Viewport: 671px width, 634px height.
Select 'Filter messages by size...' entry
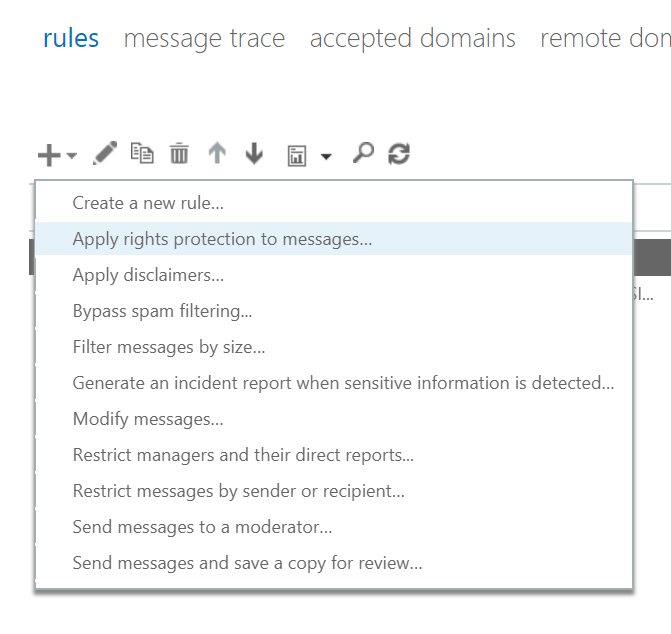[x=169, y=347]
